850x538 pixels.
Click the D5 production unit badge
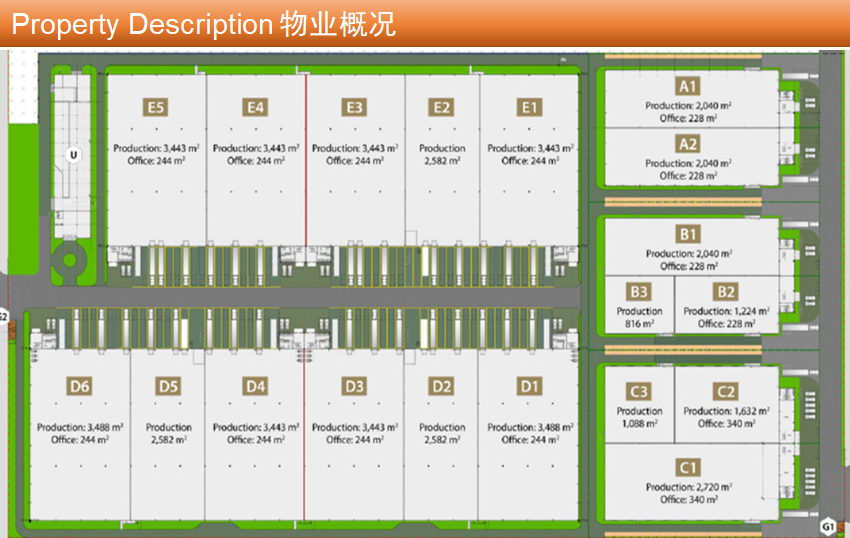tap(168, 387)
